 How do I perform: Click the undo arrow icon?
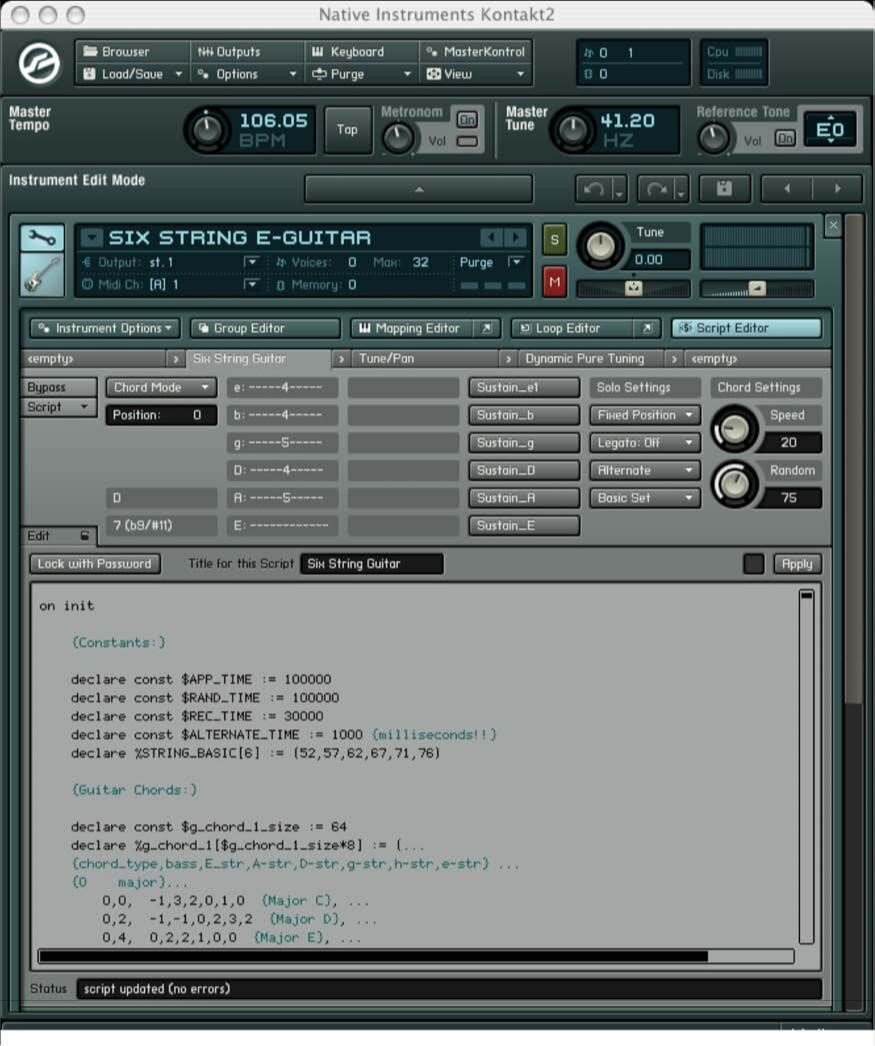[x=593, y=189]
